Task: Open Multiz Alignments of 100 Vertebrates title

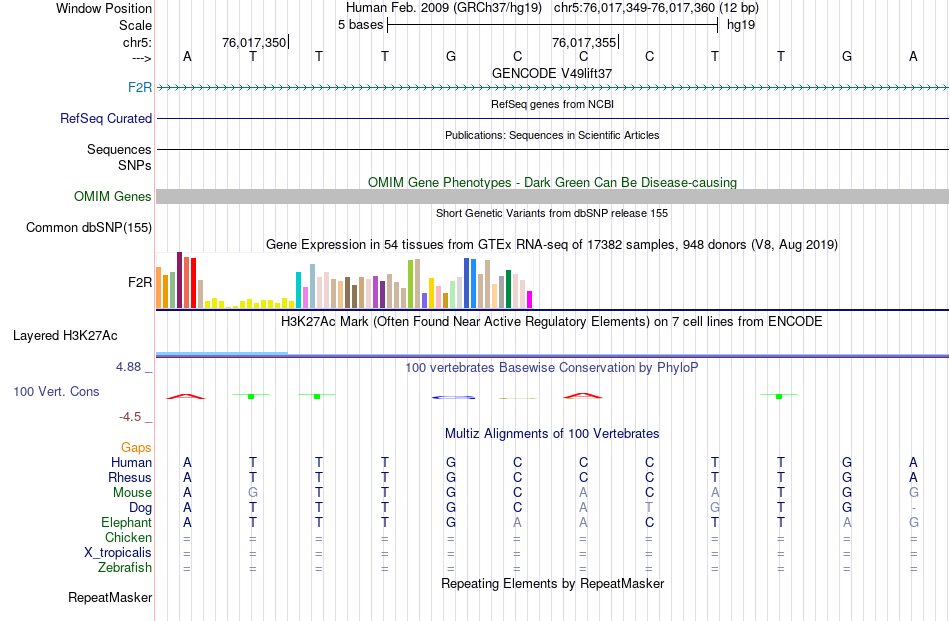Action: (x=552, y=434)
